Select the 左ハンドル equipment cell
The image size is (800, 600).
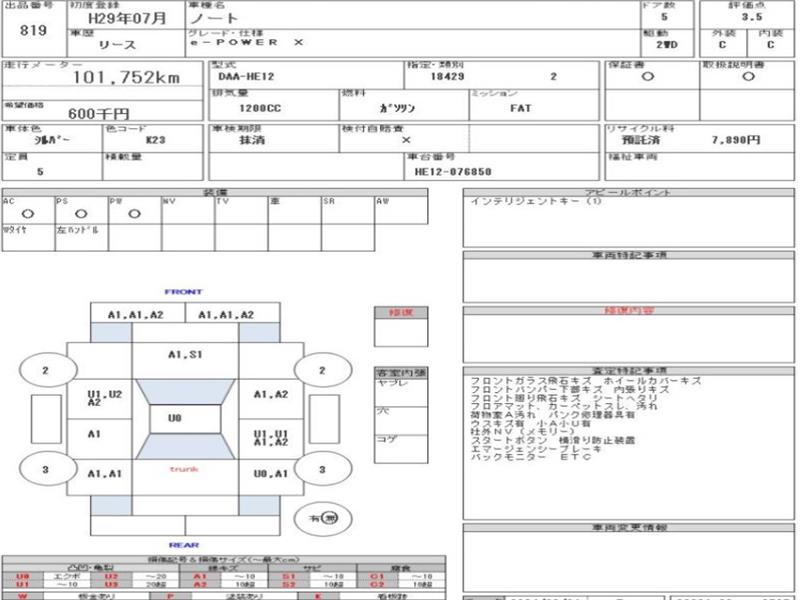click(81, 237)
